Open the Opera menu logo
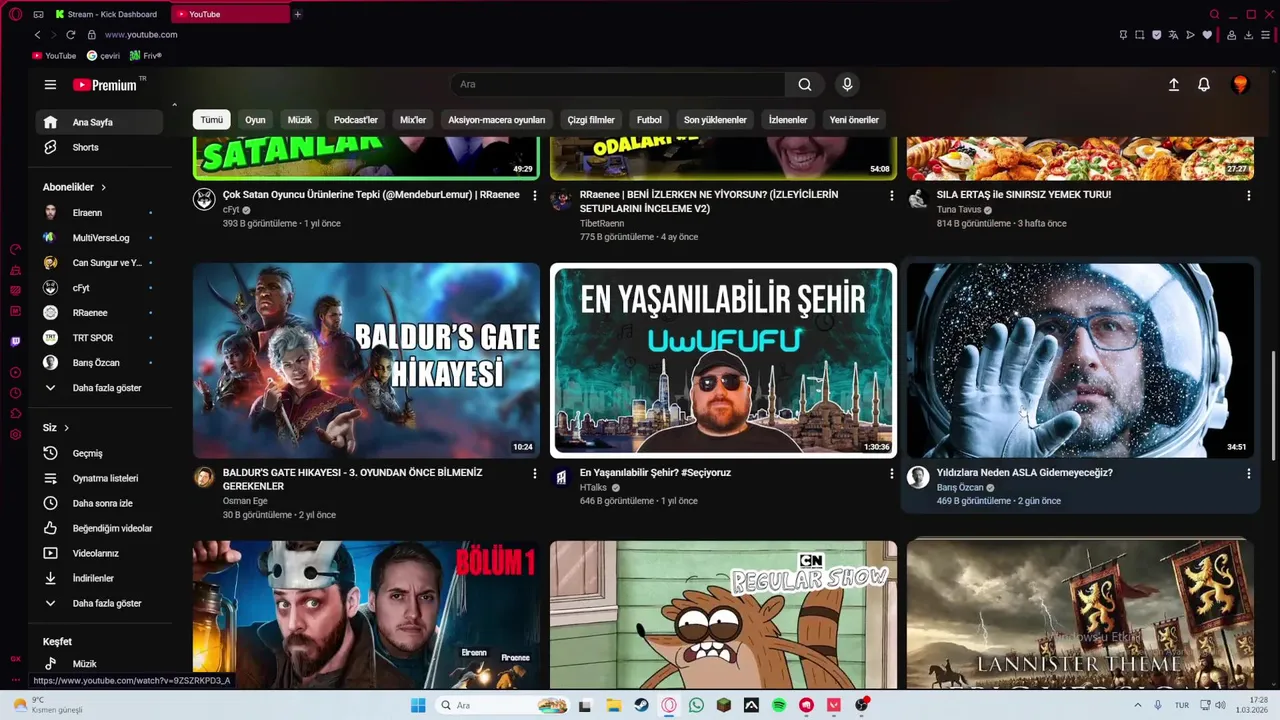The height and width of the screenshot is (720, 1280). pyautogui.click(x=14, y=14)
